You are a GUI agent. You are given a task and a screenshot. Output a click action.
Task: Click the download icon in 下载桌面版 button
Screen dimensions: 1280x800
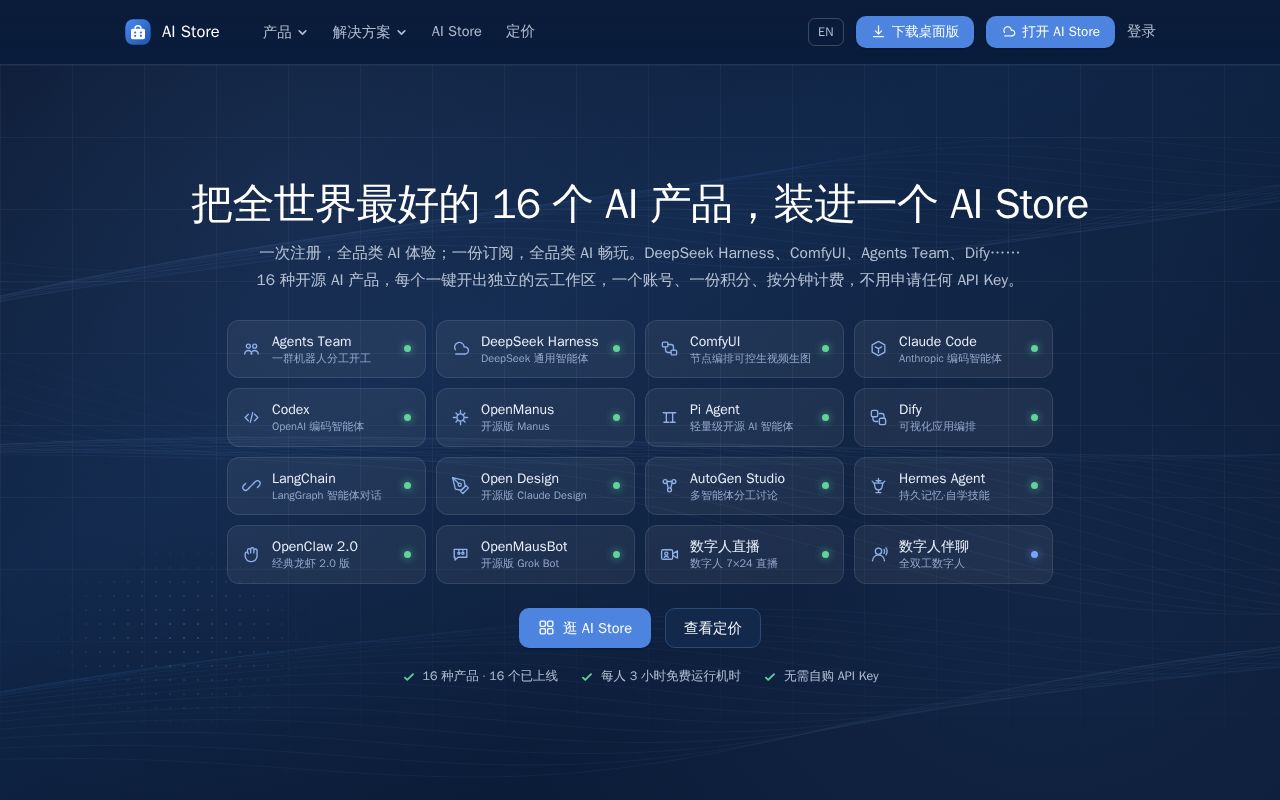coord(878,32)
